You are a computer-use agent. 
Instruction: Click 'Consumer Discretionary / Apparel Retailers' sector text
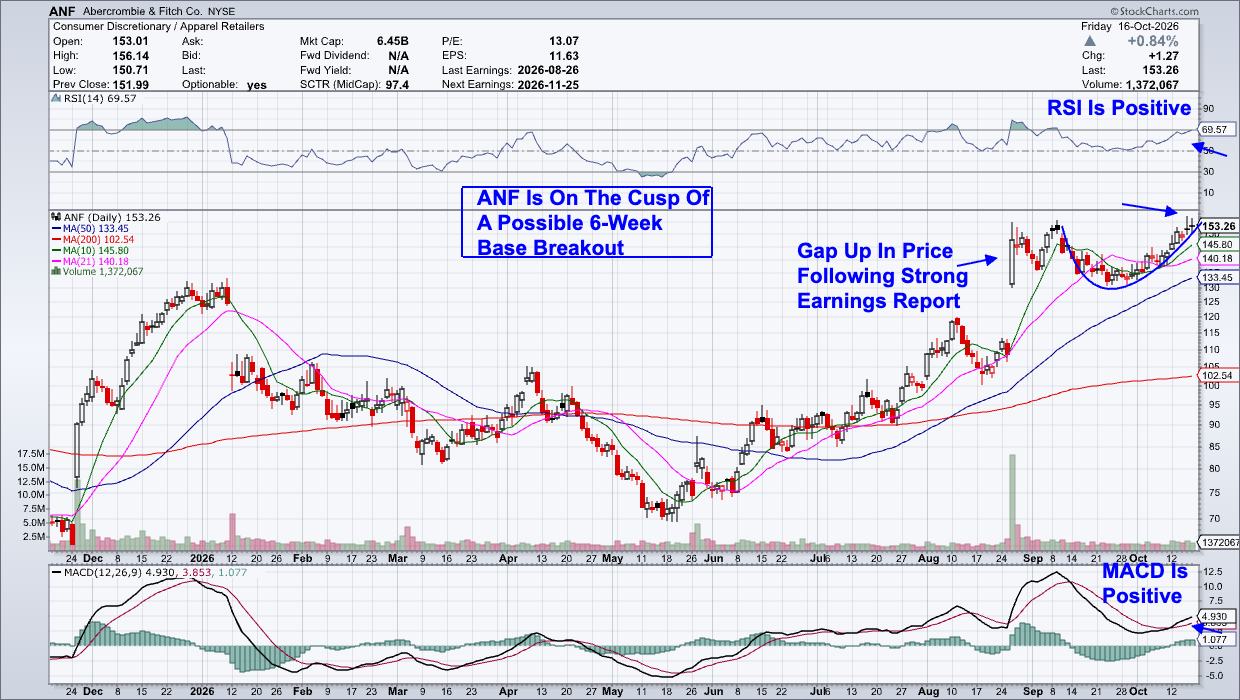(x=161, y=25)
